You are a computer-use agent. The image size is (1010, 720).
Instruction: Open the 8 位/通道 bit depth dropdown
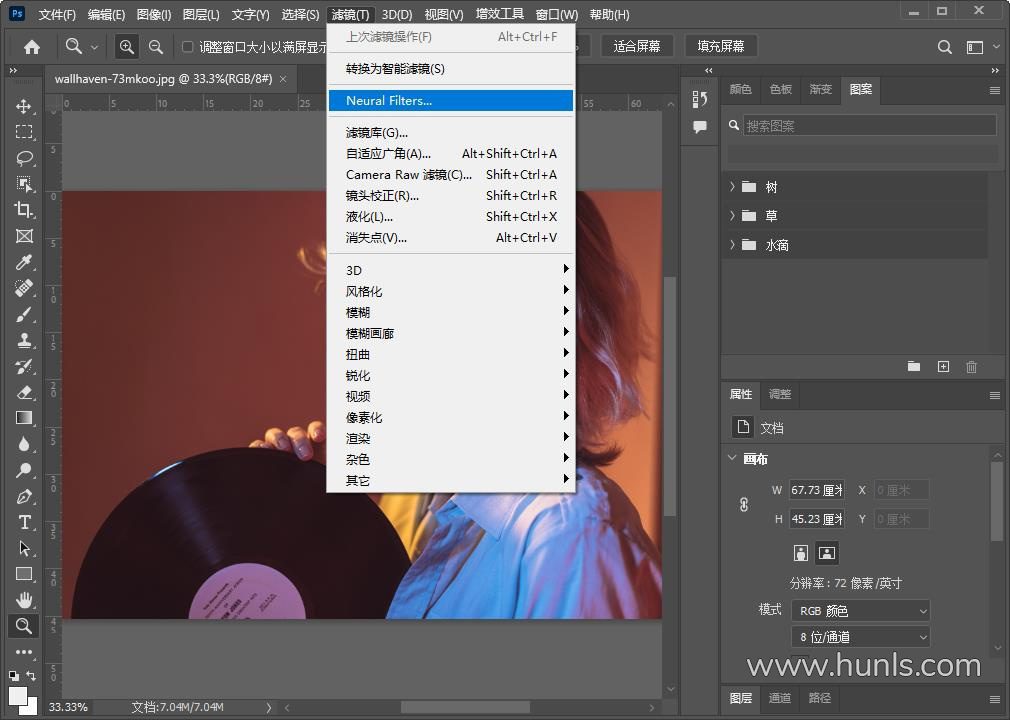pyautogui.click(x=861, y=637)
